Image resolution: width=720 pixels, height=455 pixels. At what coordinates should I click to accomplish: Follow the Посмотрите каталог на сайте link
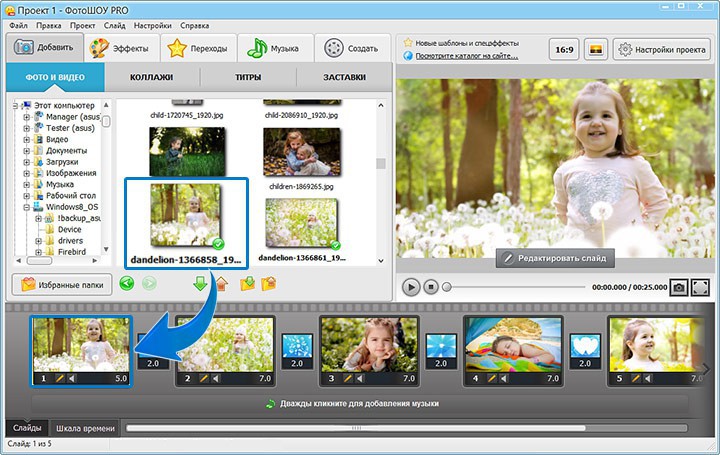[467, 56]
